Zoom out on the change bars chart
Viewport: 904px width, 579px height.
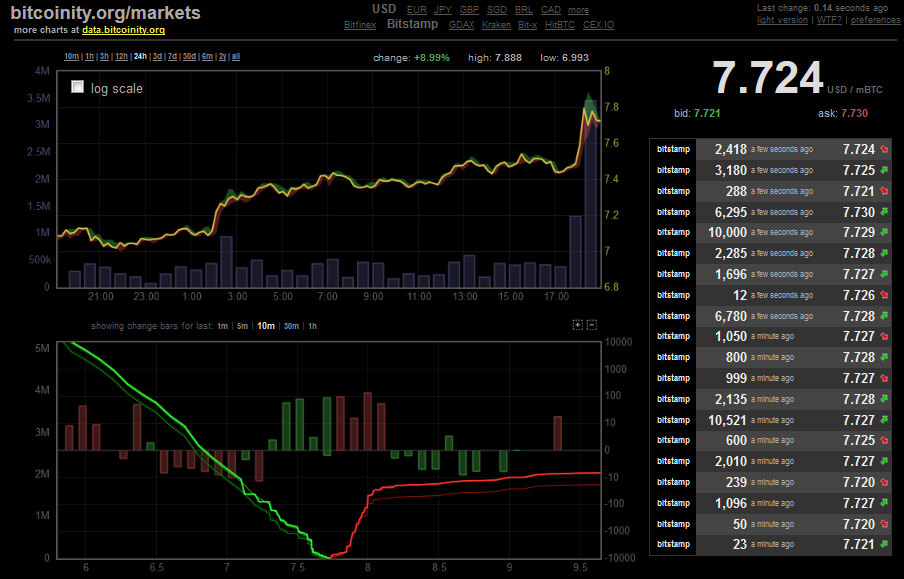coord(592,325)
